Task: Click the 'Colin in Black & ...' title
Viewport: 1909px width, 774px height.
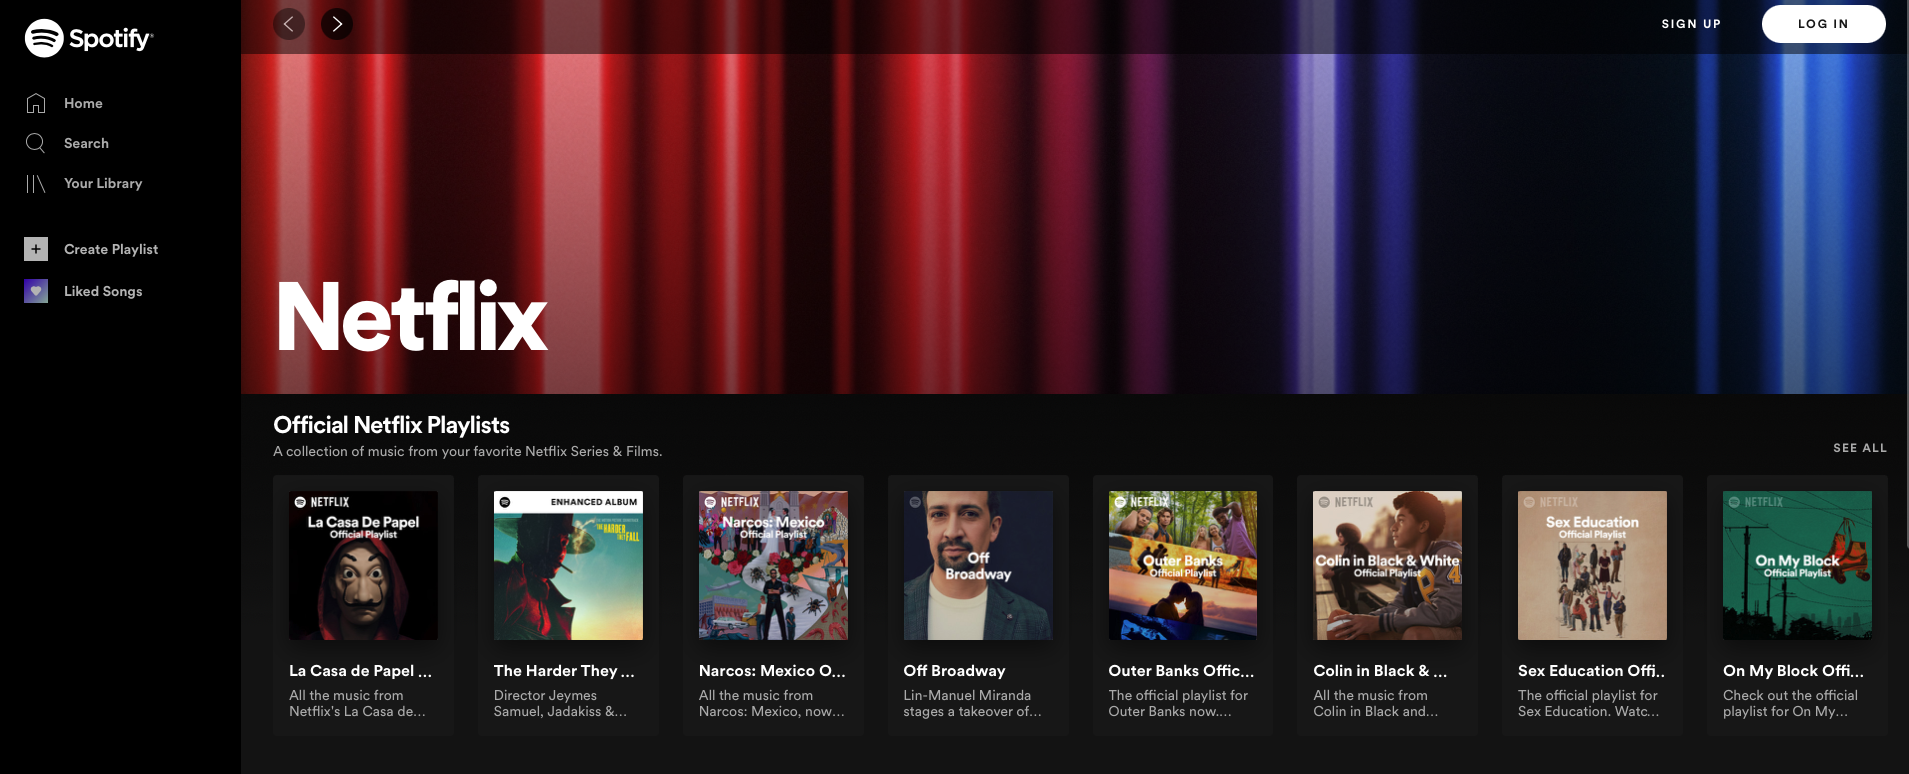Action: coord(1380,671)
